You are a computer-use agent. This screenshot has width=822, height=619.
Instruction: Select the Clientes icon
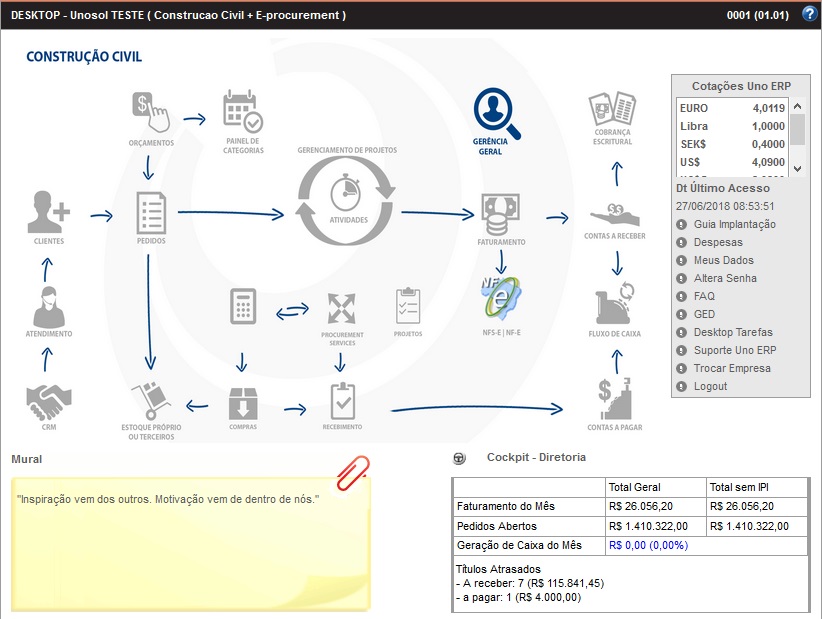pos(50,210)
